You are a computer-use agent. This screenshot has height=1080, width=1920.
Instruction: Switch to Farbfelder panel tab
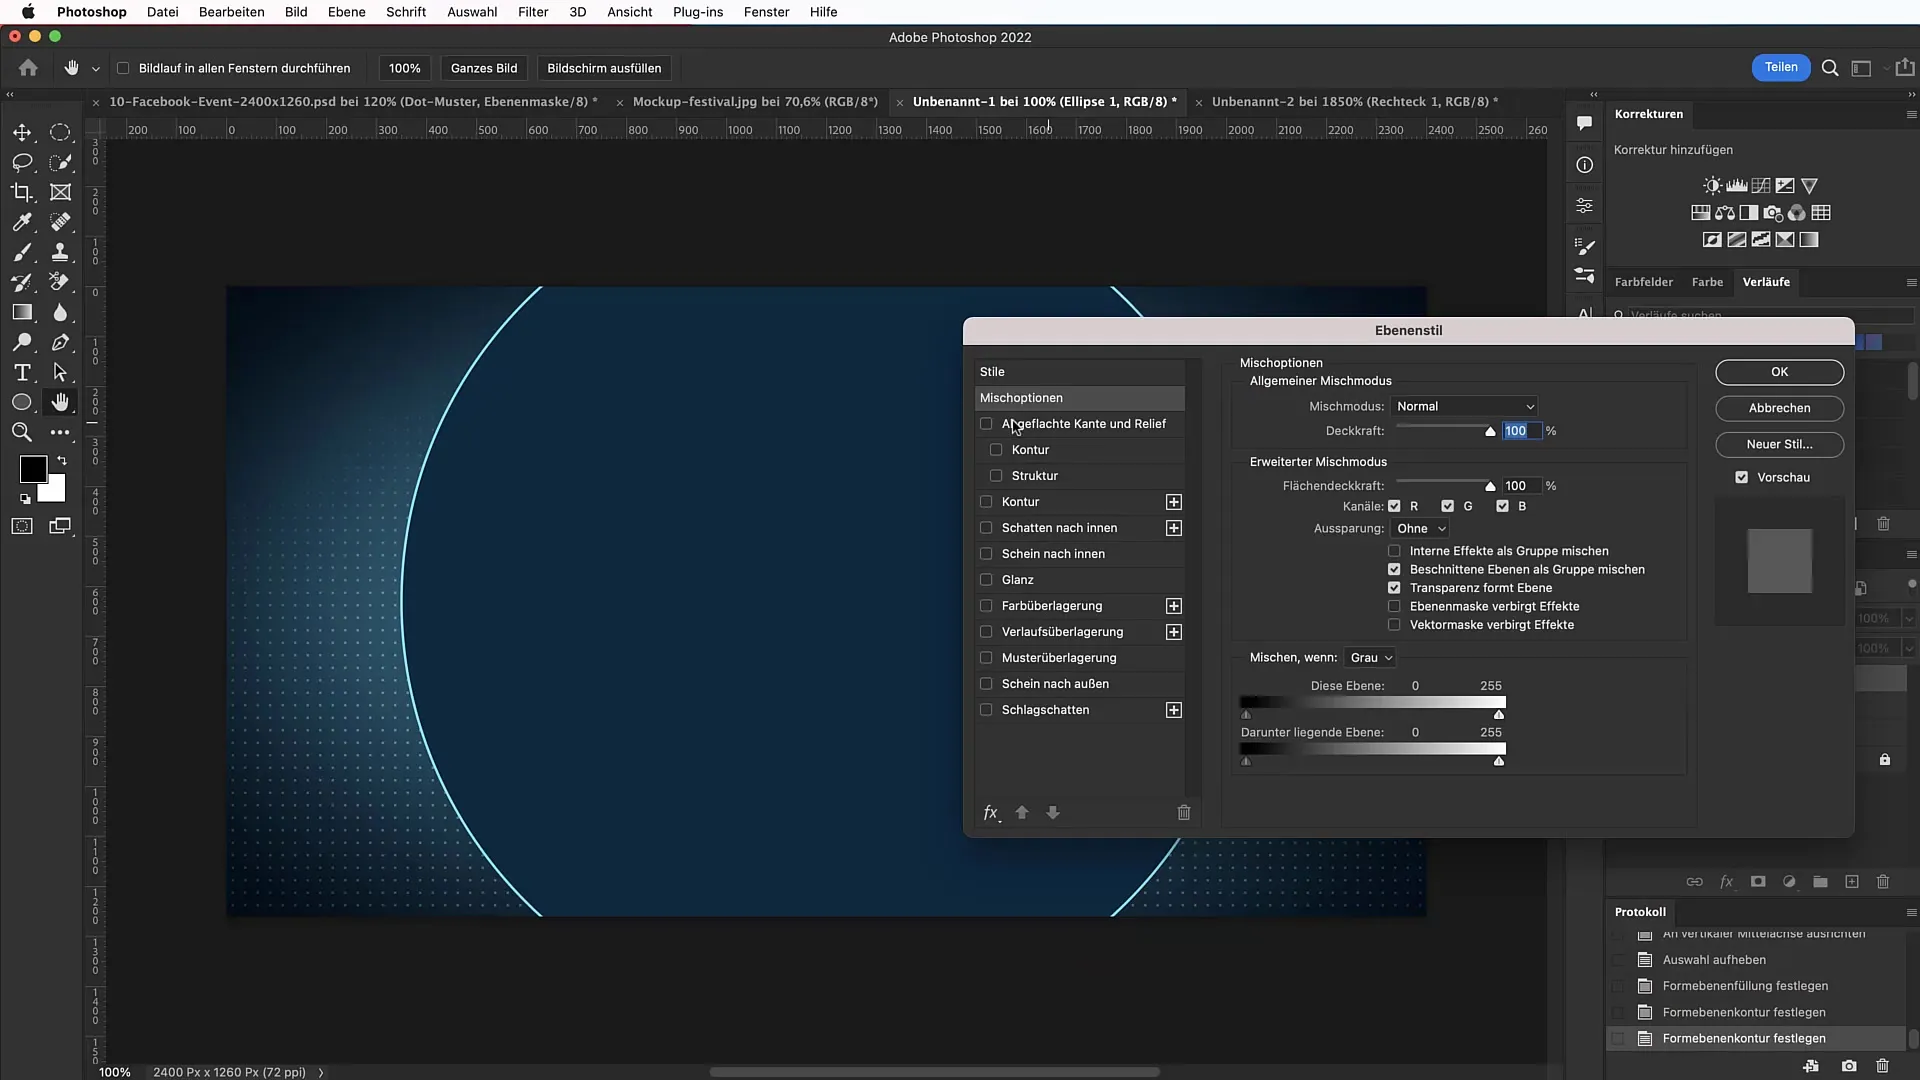[1643, 282]
